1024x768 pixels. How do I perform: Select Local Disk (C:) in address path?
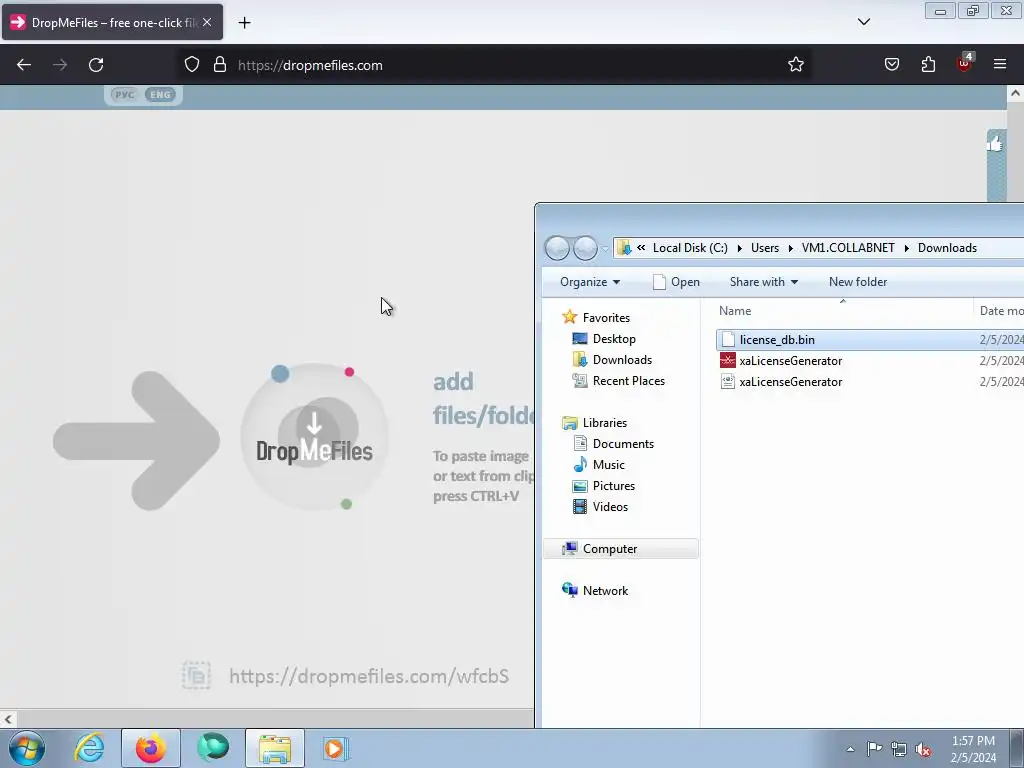tap(690, 248)
